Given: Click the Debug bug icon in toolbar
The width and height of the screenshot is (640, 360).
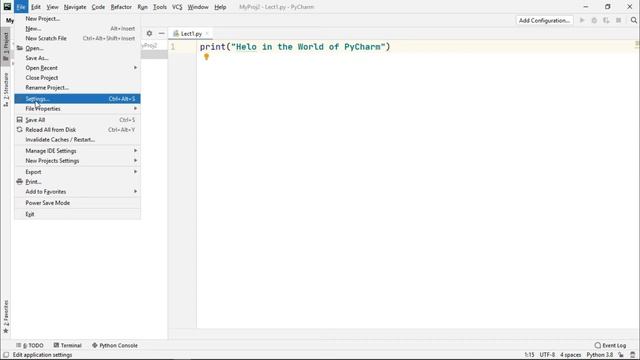Looking at the screenshot, I should point(594,20).
